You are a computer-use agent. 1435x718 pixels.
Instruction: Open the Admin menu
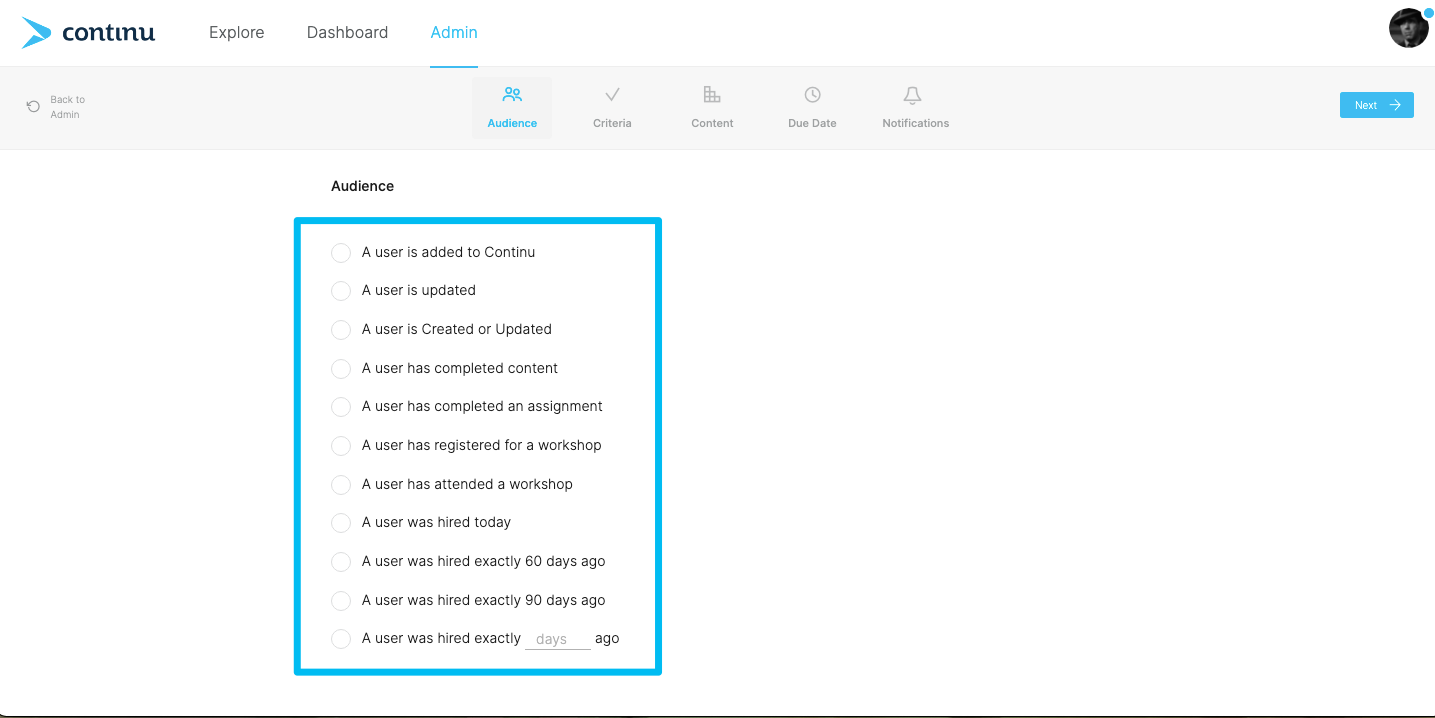click(x=454, y=32)
